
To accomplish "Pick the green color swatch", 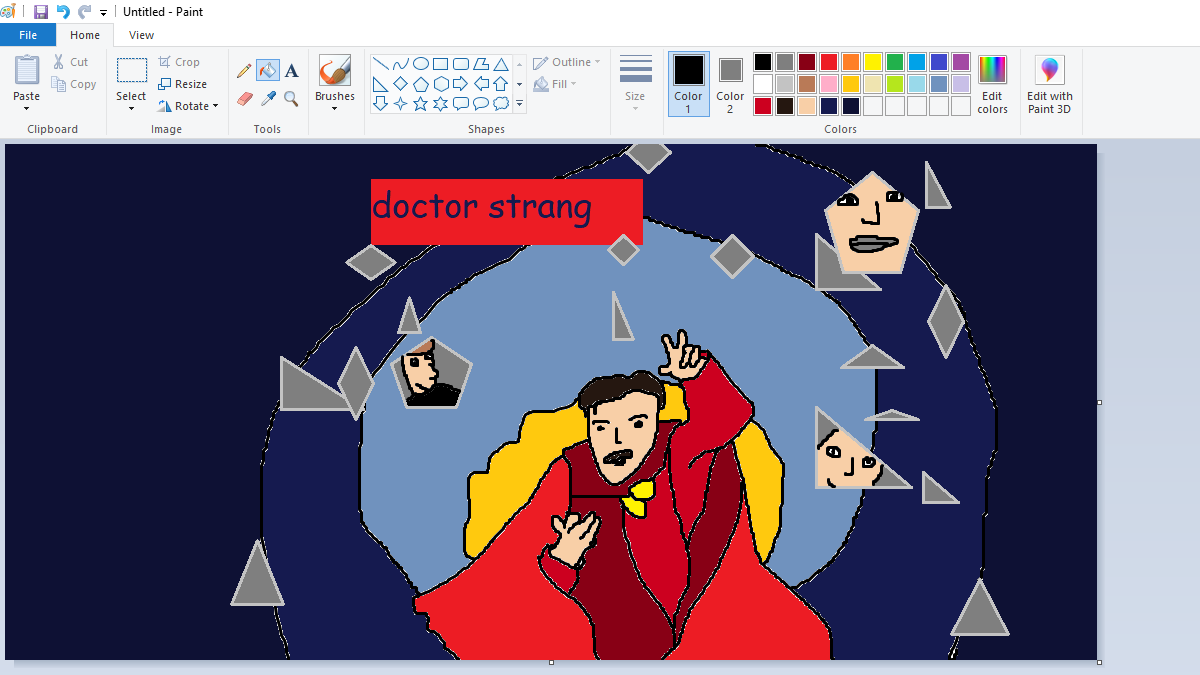I will (x=895, y=62).
